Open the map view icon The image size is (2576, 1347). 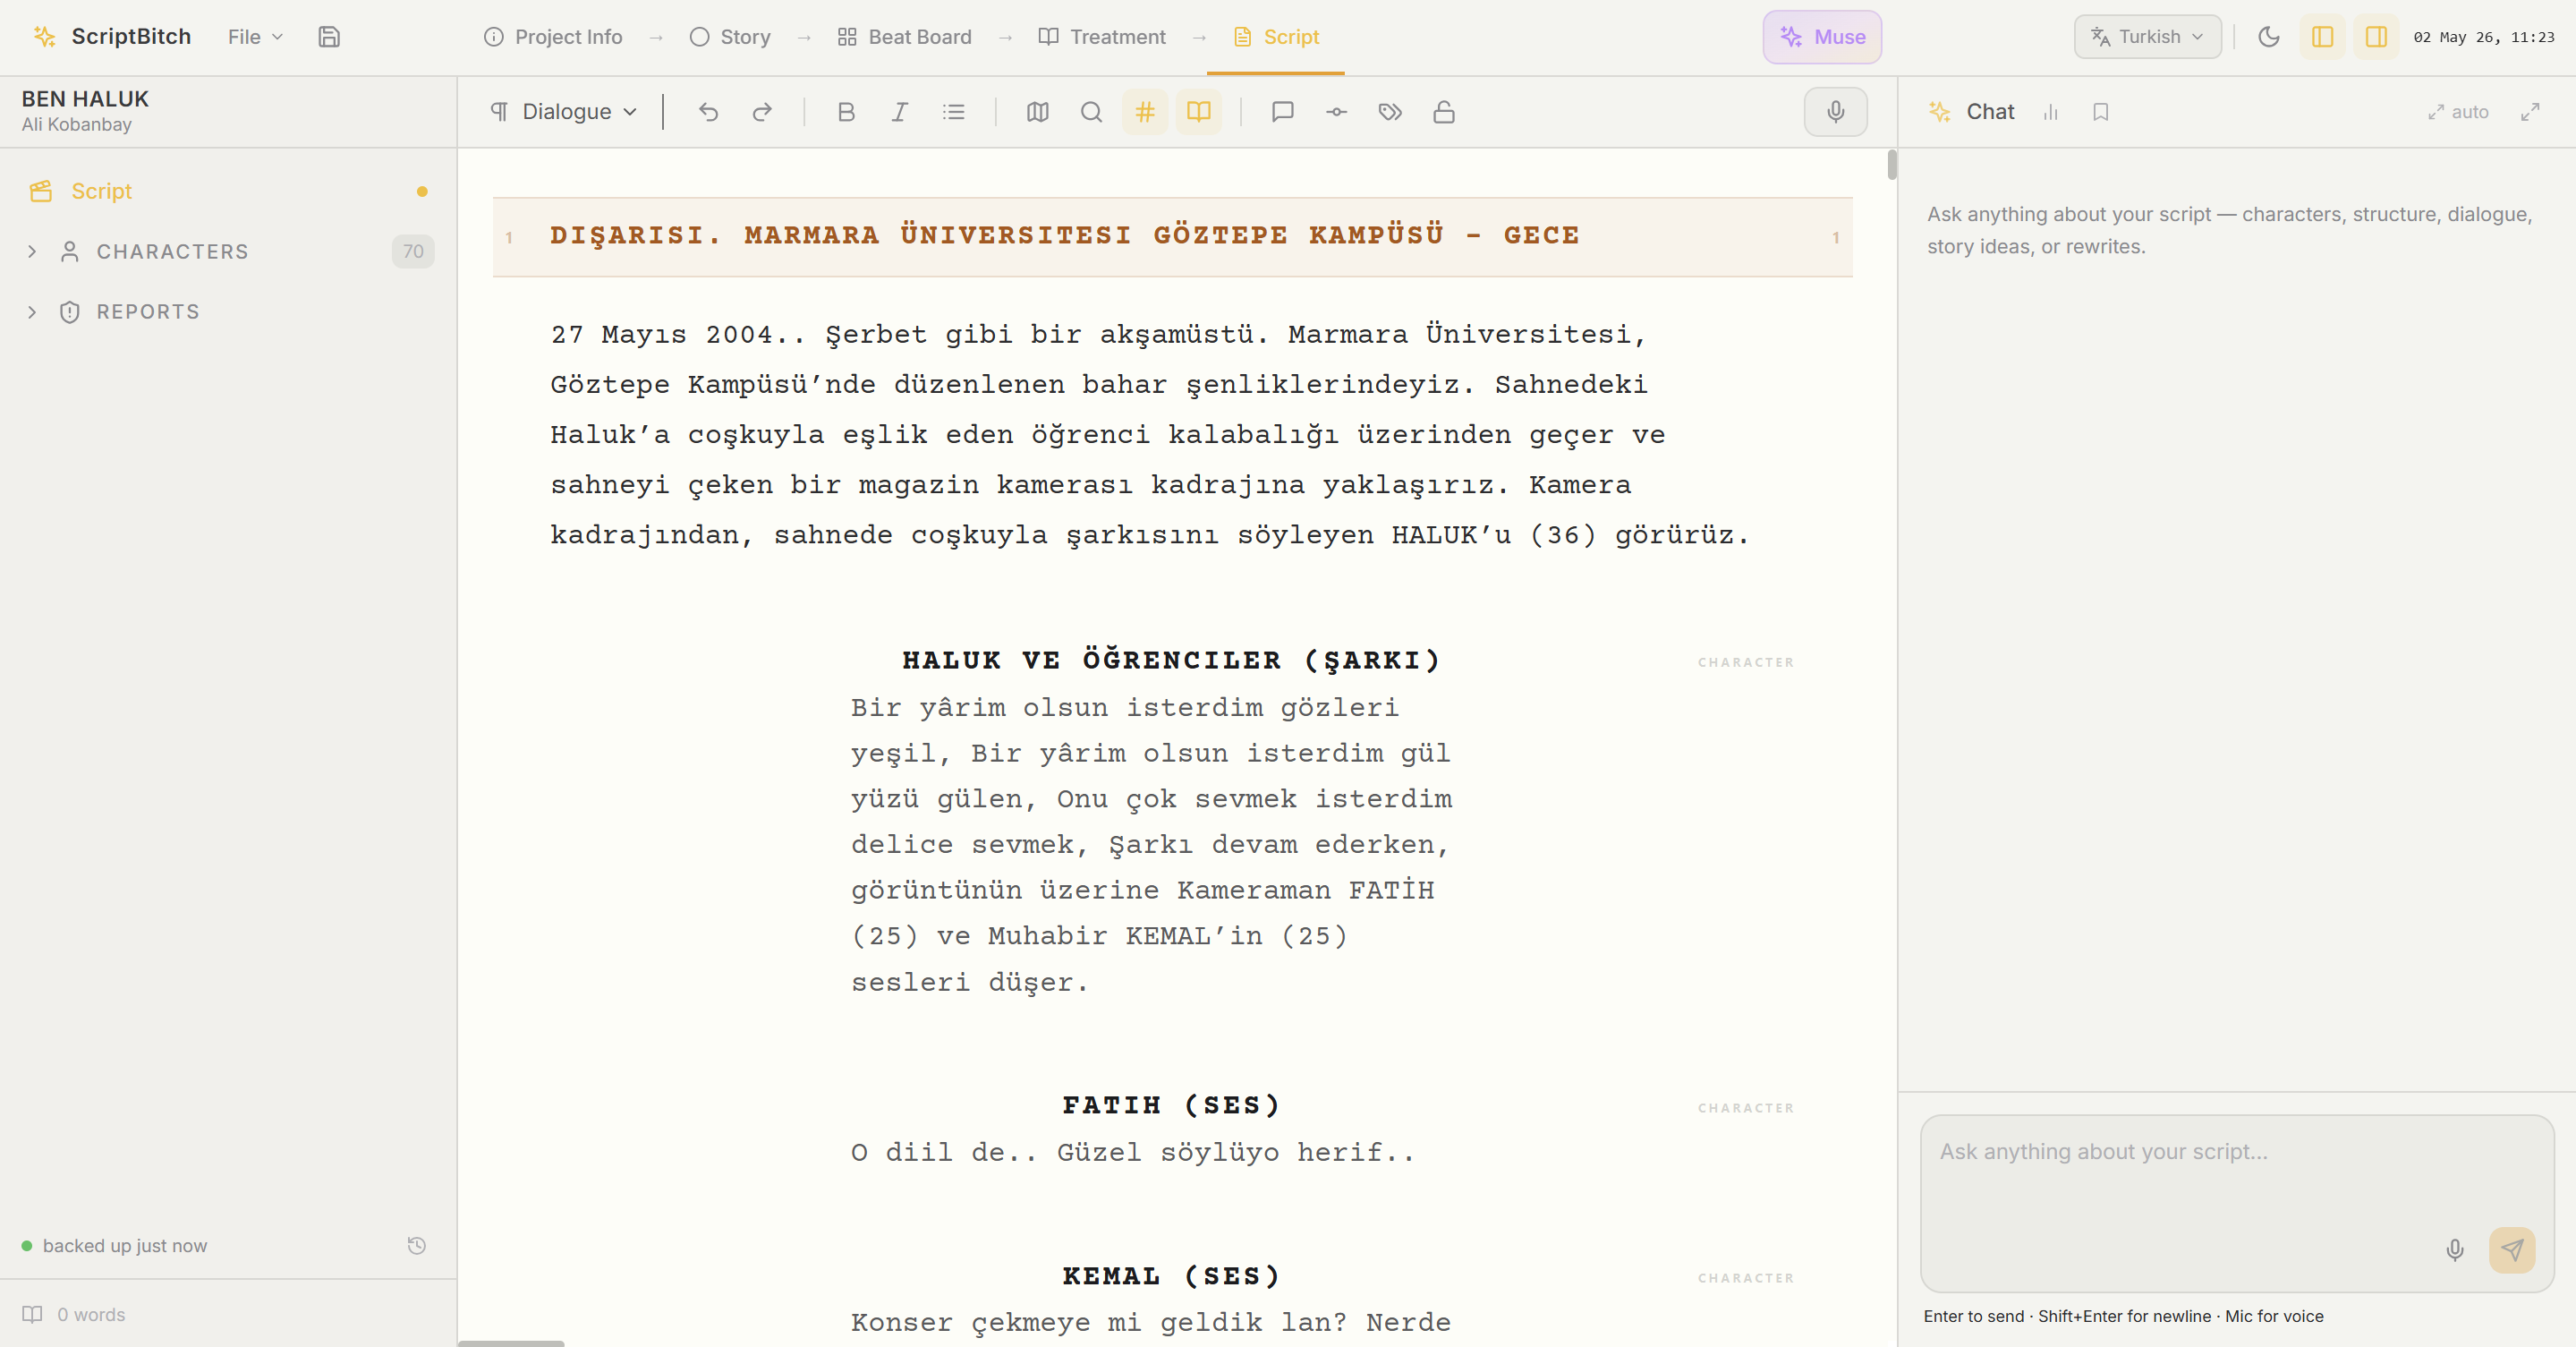1037,112
